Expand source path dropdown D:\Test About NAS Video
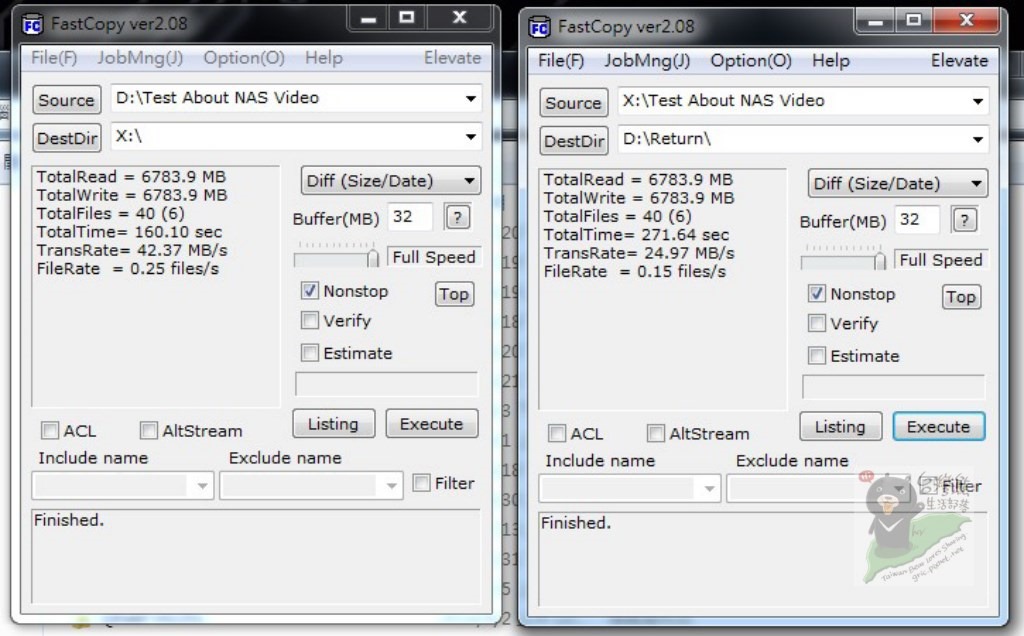This screenshot has width=1024, height=636. pos(470,99)
